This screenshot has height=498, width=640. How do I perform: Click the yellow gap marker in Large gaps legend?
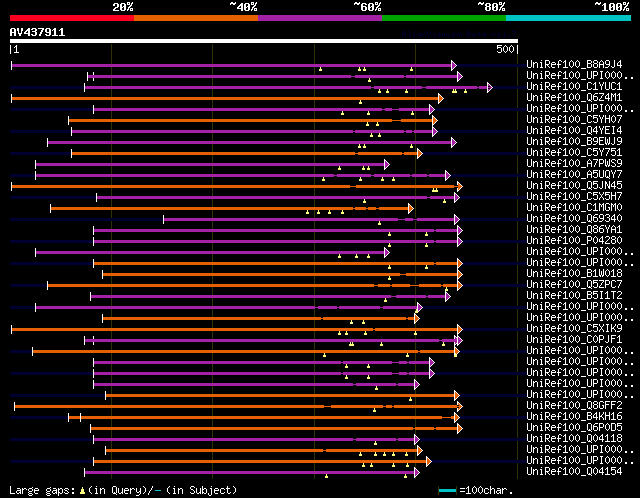[x=82, y=490]
